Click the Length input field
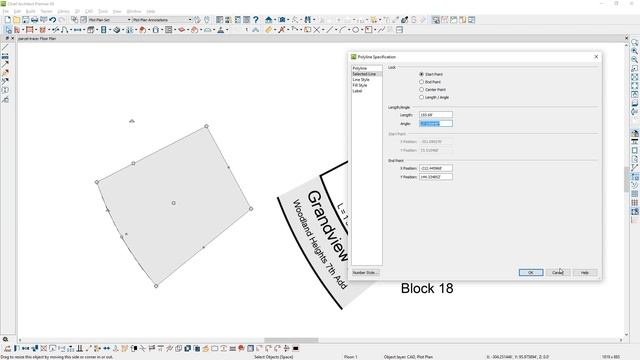The height and width of the screenshot is (360, 640). pos(436,115)
